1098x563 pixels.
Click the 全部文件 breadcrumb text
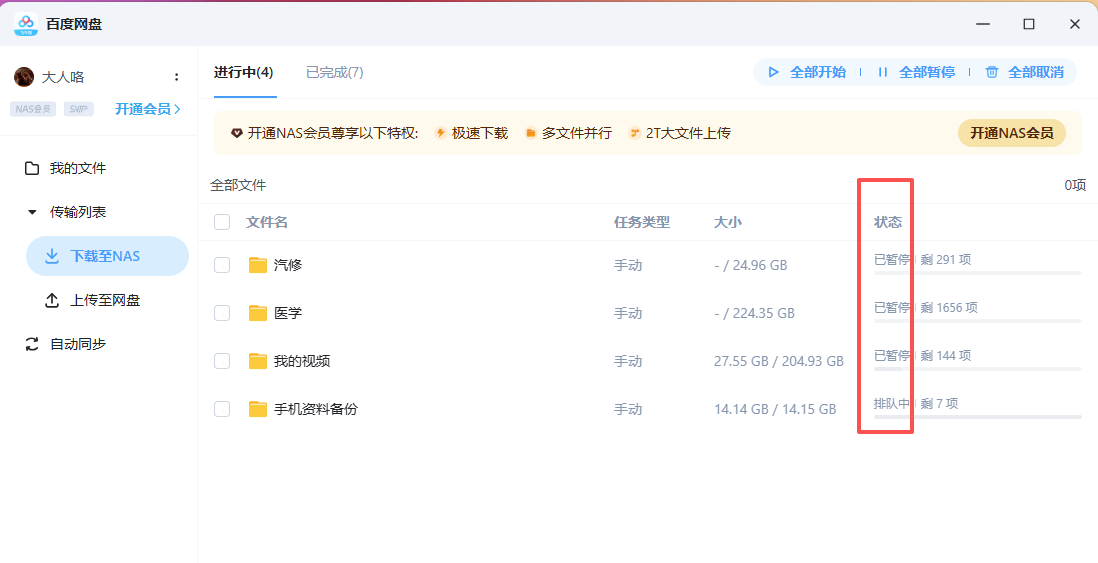coord(238,186)
